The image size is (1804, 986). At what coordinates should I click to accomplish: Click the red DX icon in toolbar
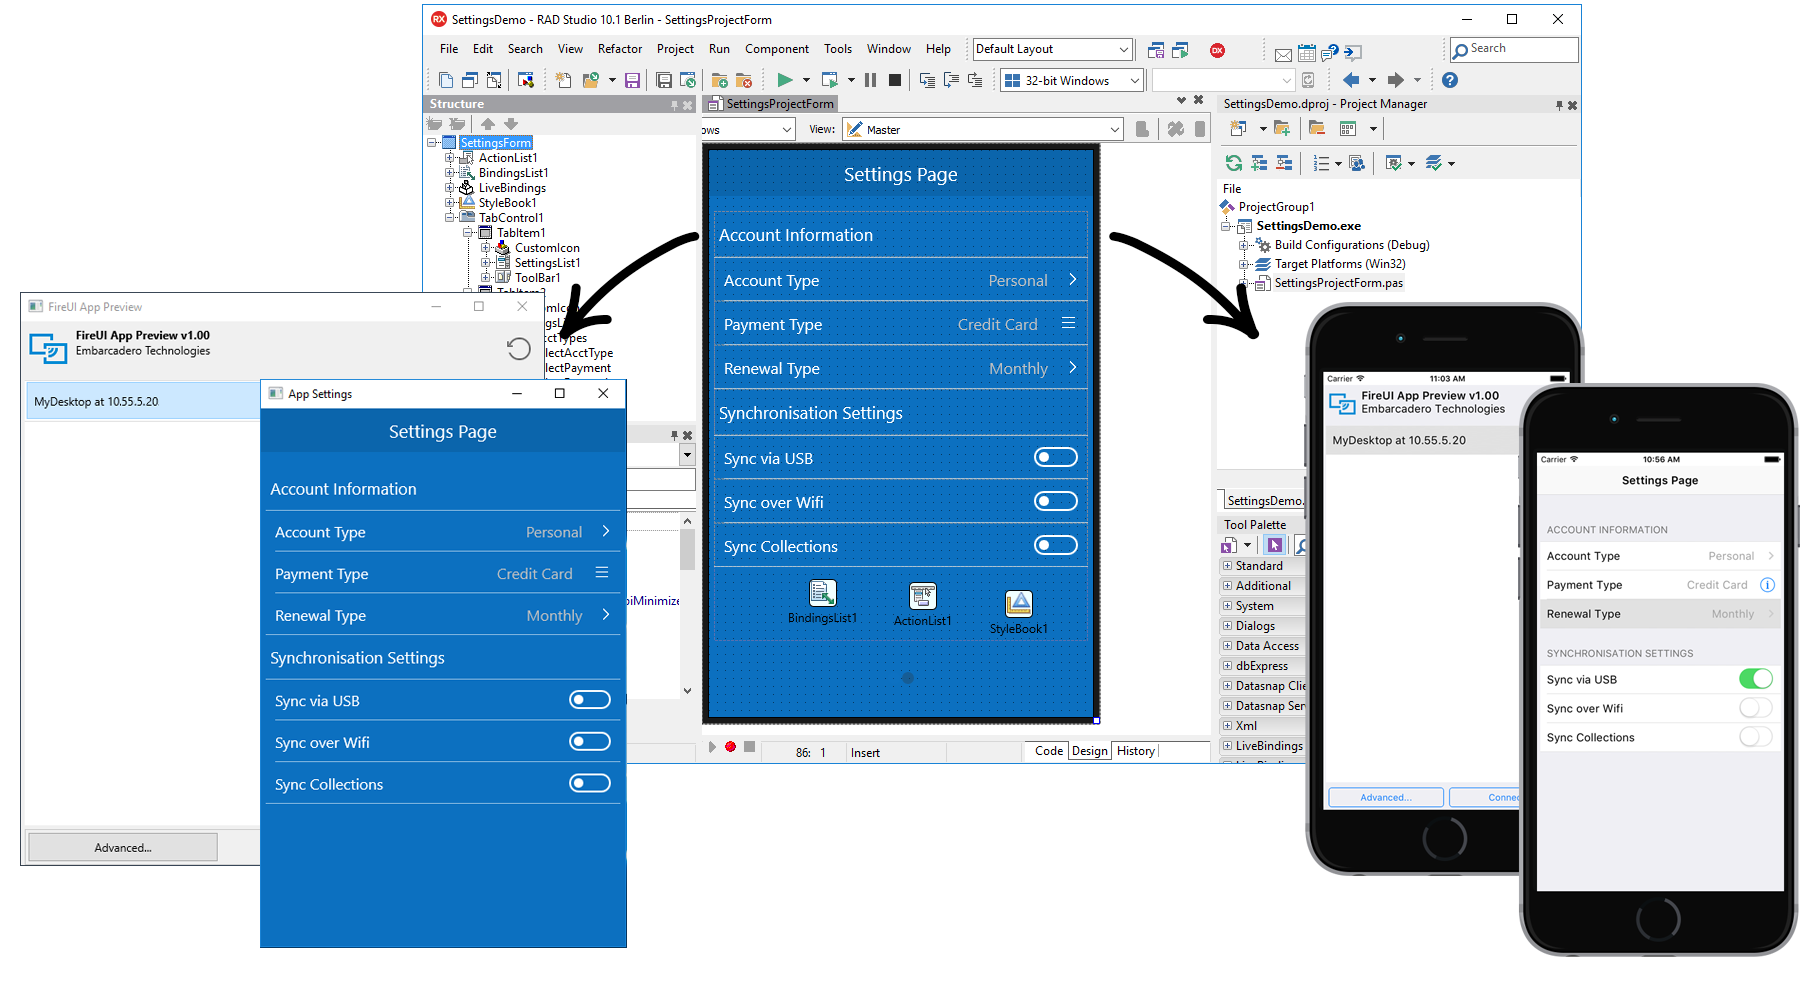click(1217, 50)
